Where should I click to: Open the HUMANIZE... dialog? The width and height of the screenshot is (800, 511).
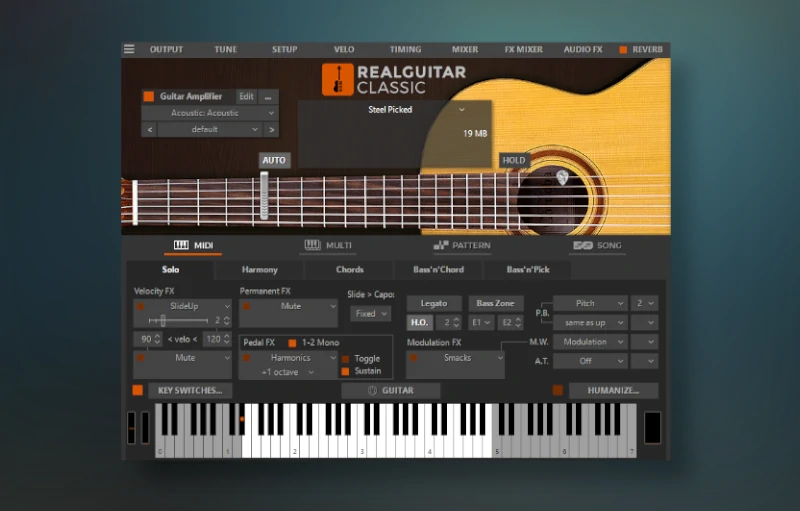[x=613, y=391]
